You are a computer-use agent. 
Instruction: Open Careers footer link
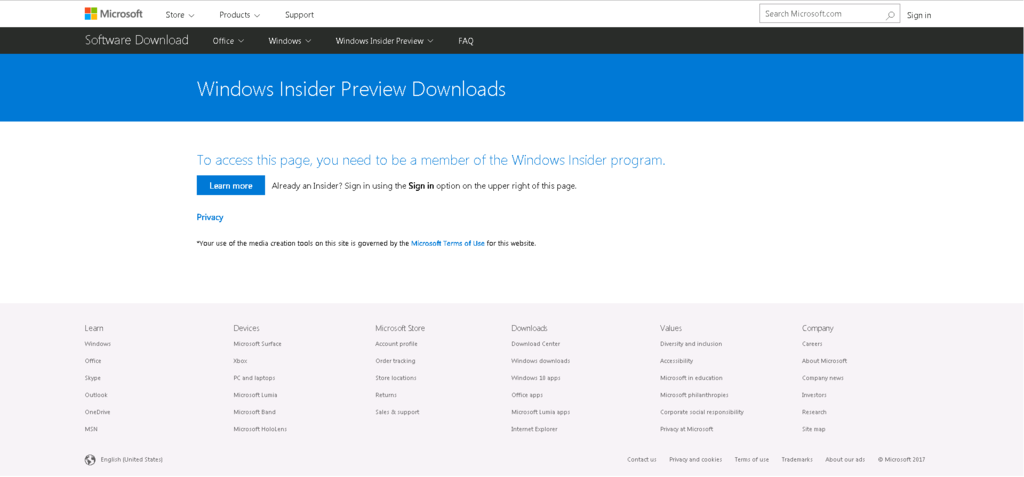(812, 344)
